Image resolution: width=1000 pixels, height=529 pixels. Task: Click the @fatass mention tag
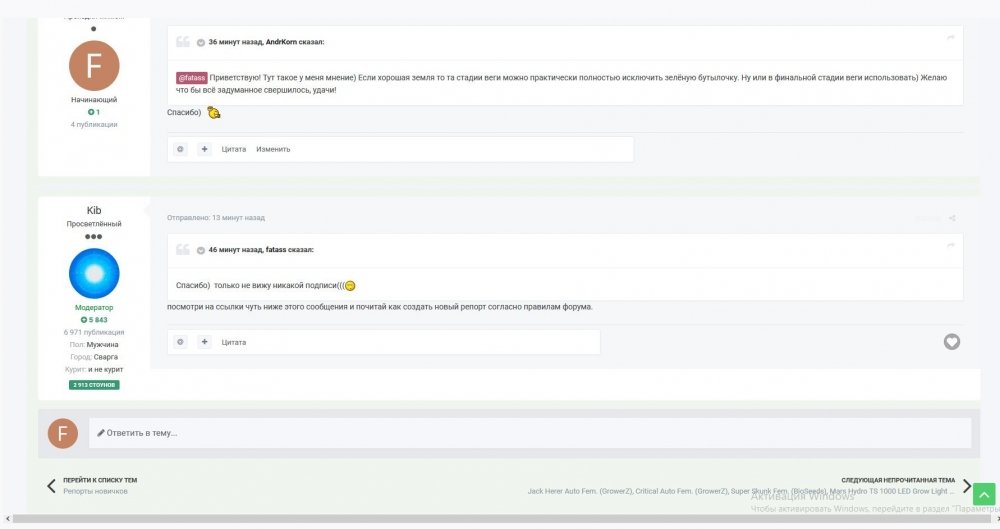click(x=191, y=78)
